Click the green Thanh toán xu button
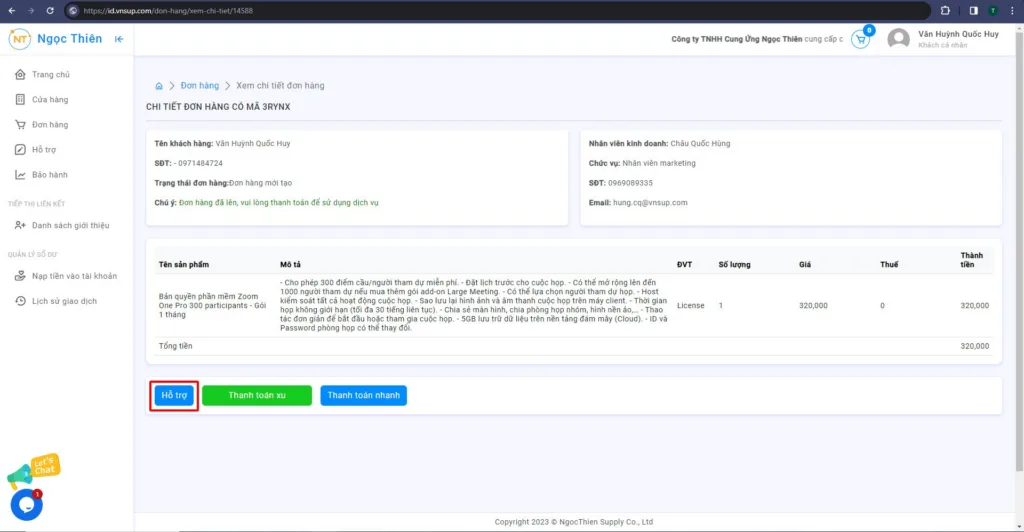 (x=257, y=396)
